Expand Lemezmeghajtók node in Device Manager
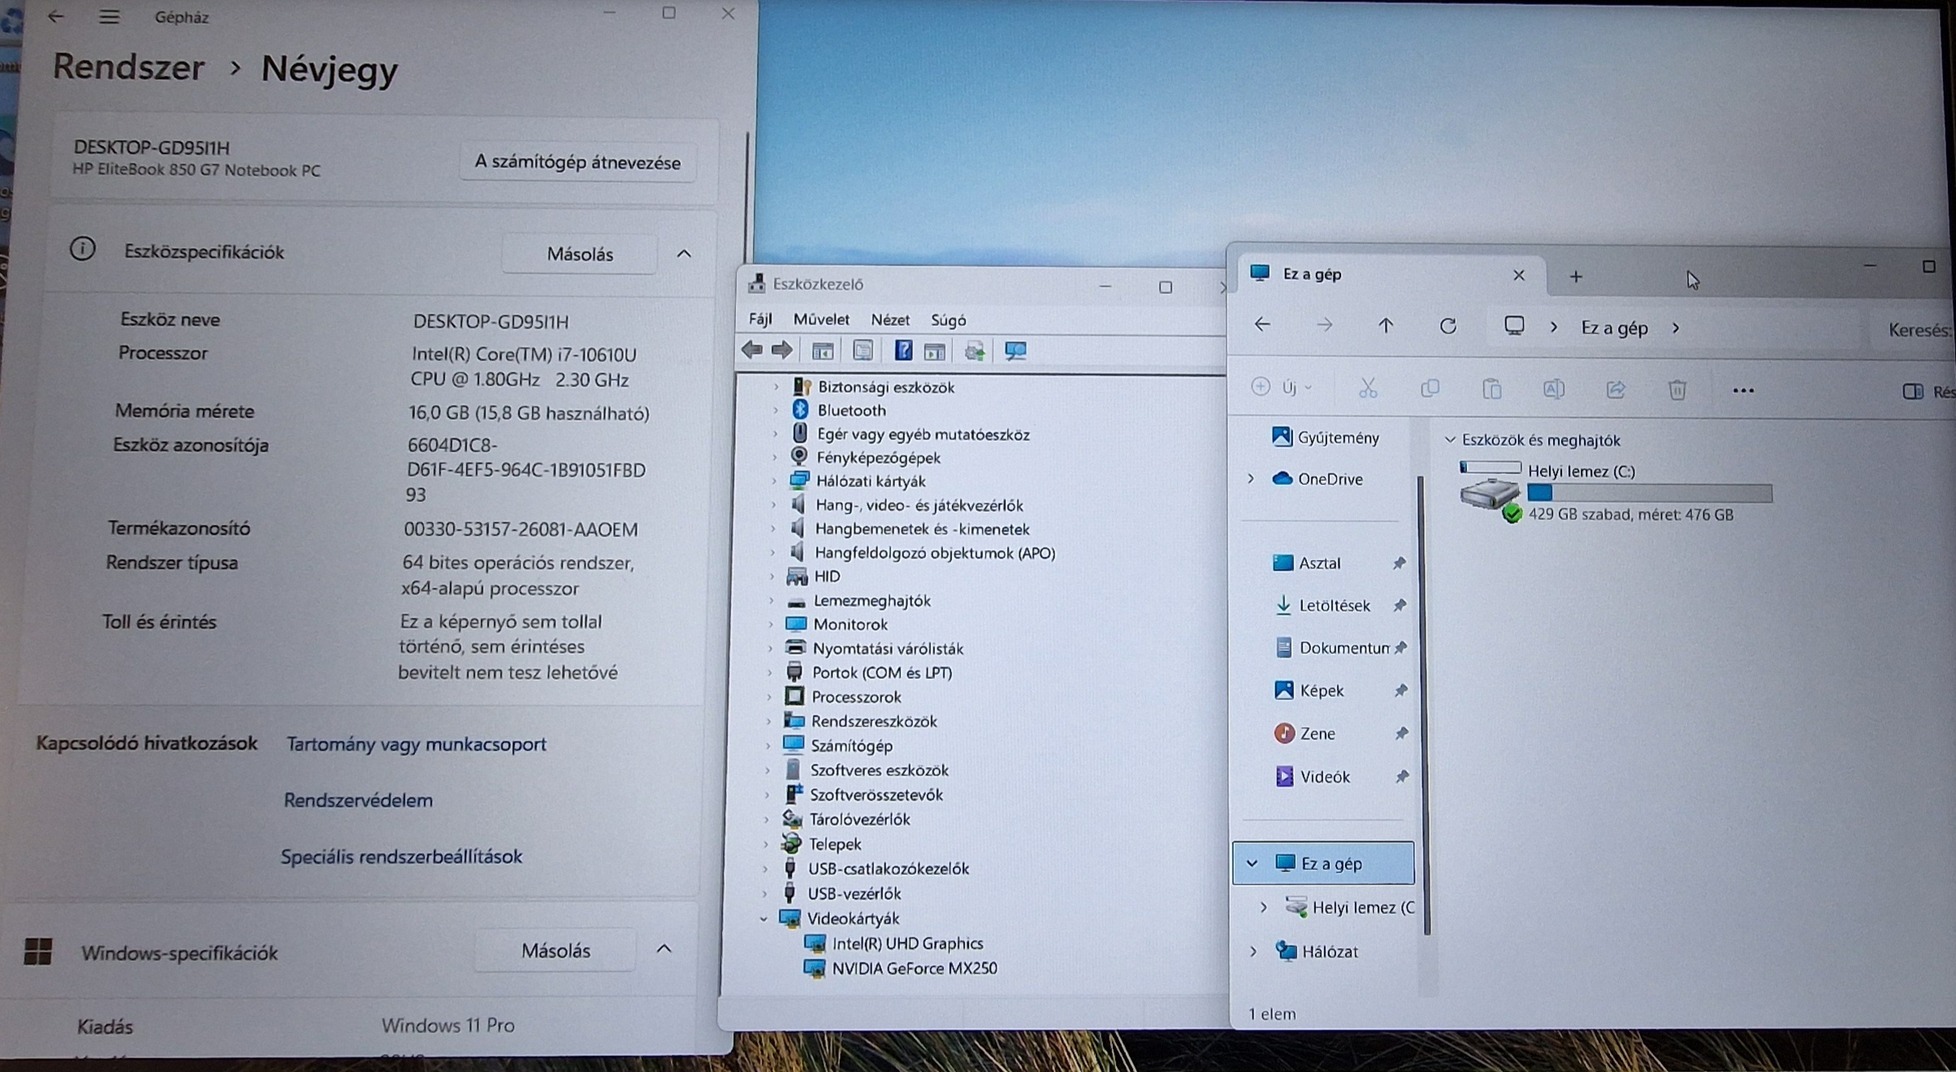This screenshot has width=1956, height=1072. click(772, 601)
